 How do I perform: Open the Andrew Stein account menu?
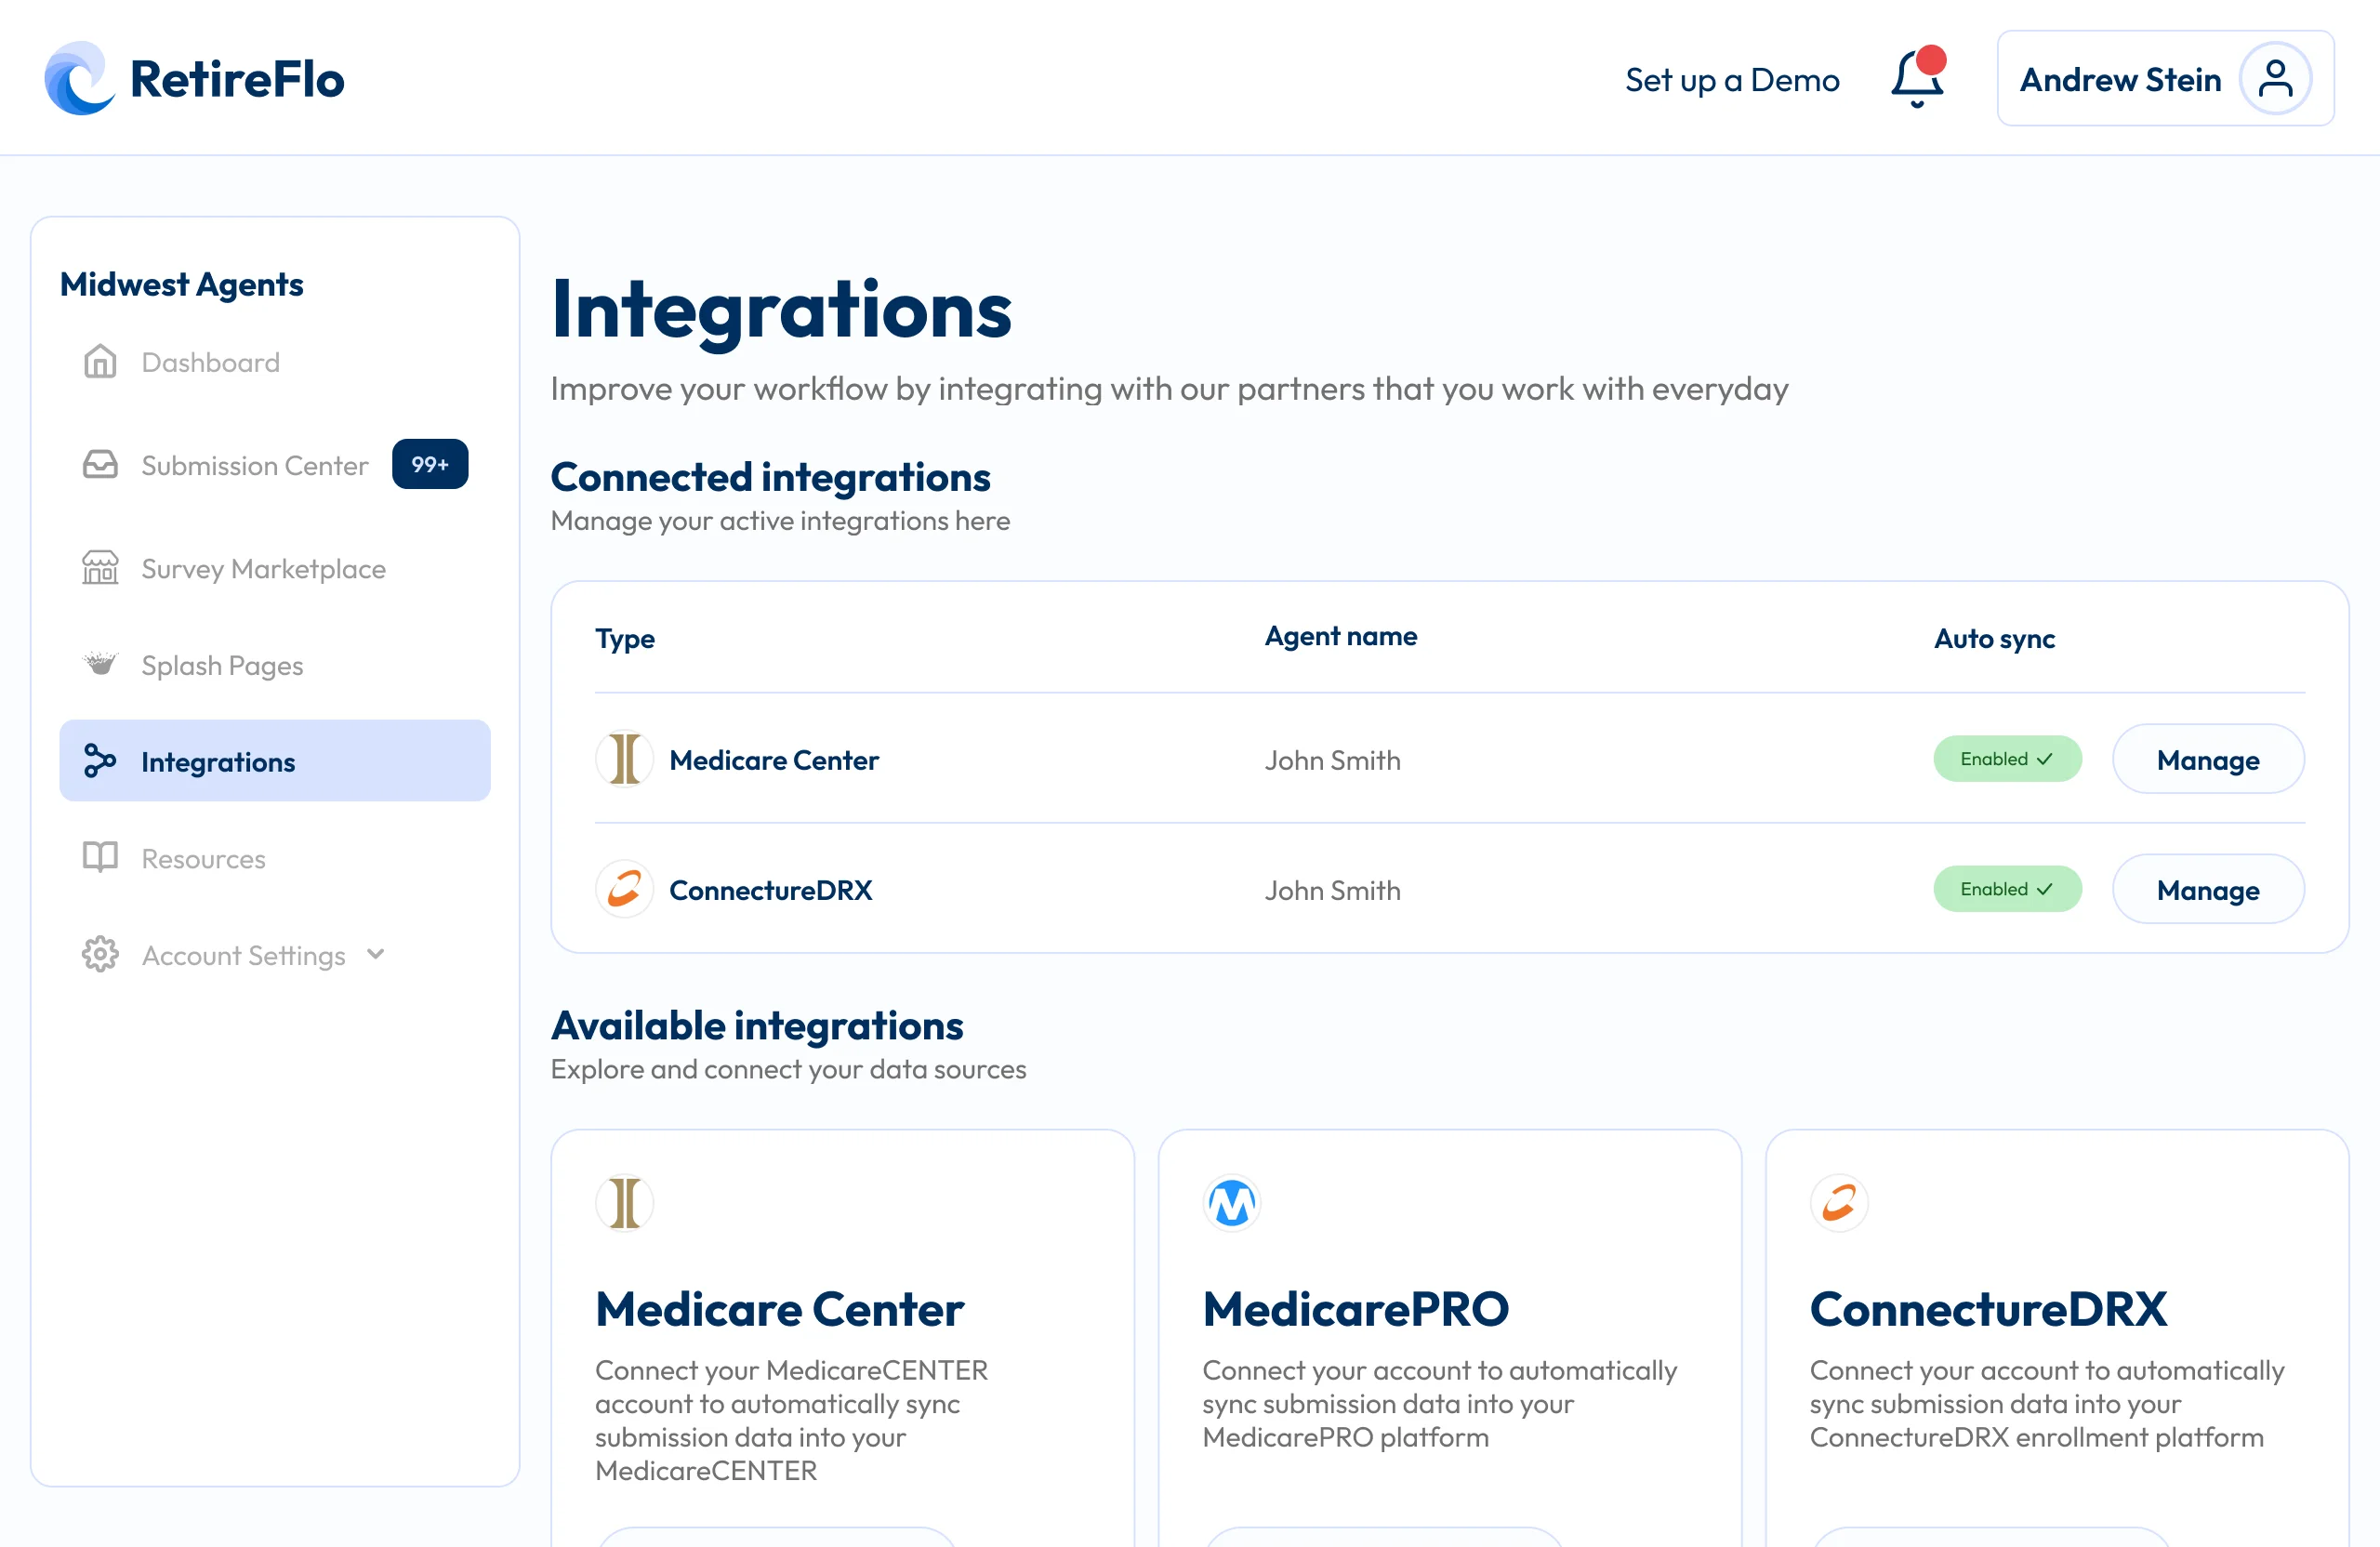(x=2120, y=79)
